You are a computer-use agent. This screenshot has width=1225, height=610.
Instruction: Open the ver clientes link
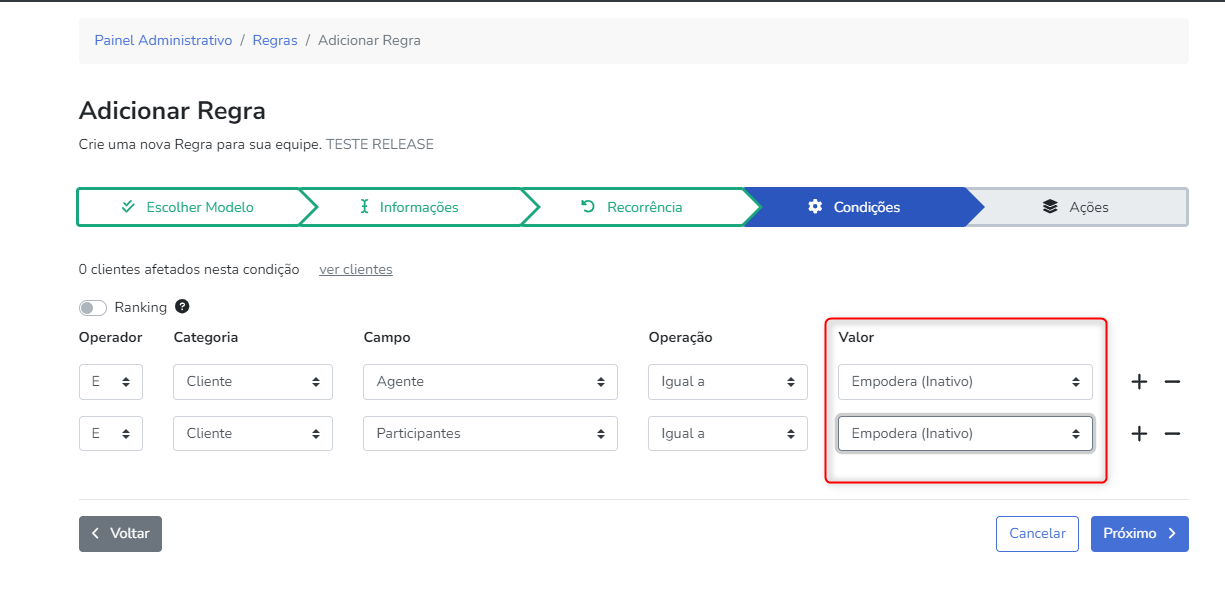pyautogui.click(x=355, y=270)
